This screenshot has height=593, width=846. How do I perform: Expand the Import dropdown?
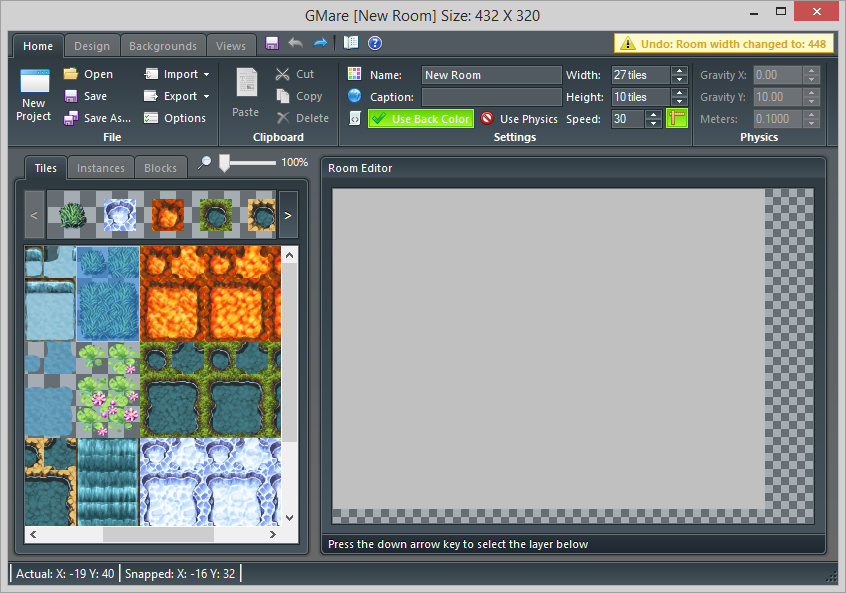(207, 74)
